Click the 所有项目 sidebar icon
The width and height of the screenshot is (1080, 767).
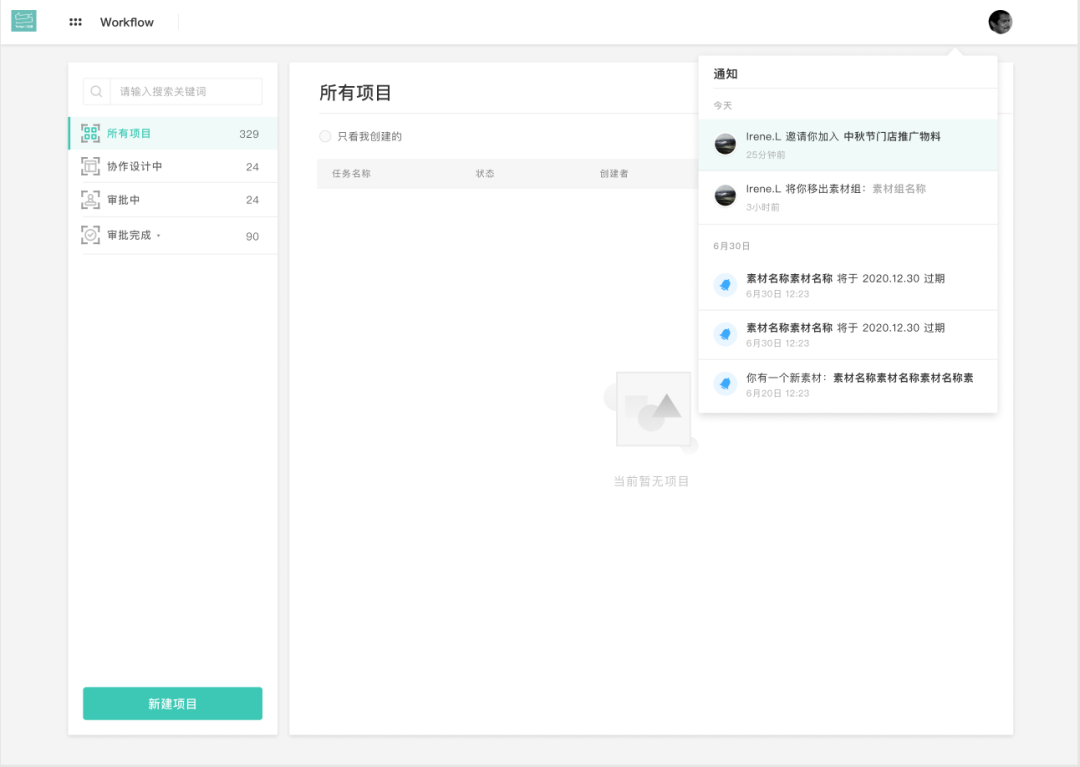click(90, 134)
